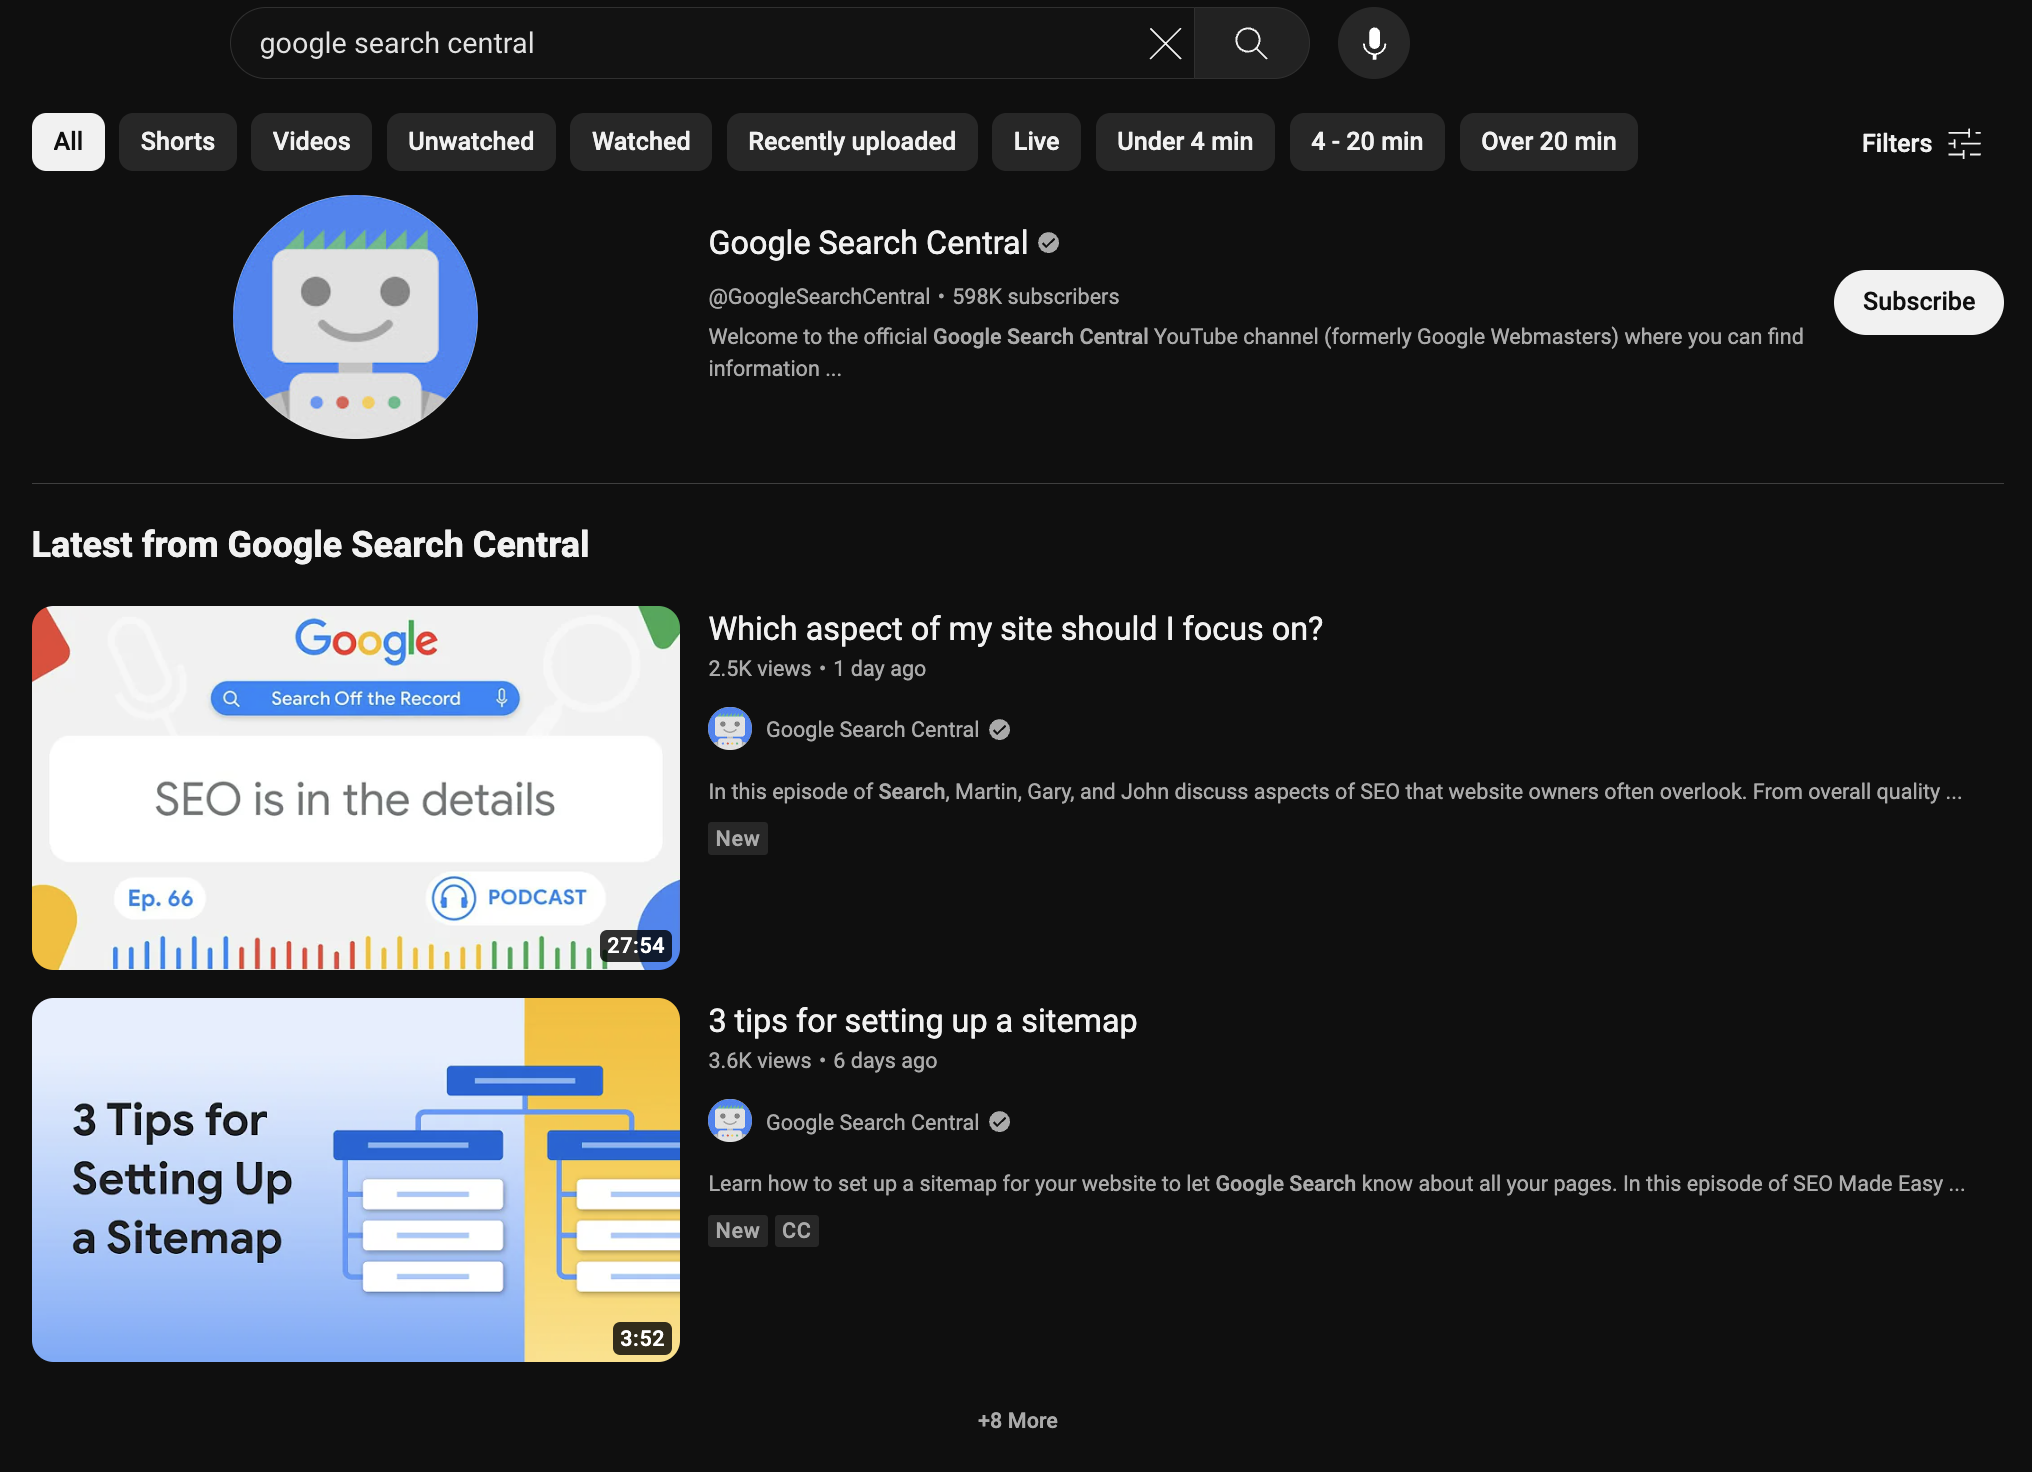Image resolution: width=2032 pixels, height=1472 pixels.
Task: Click the verified badge on first video channel
Action: point(1000,729)
